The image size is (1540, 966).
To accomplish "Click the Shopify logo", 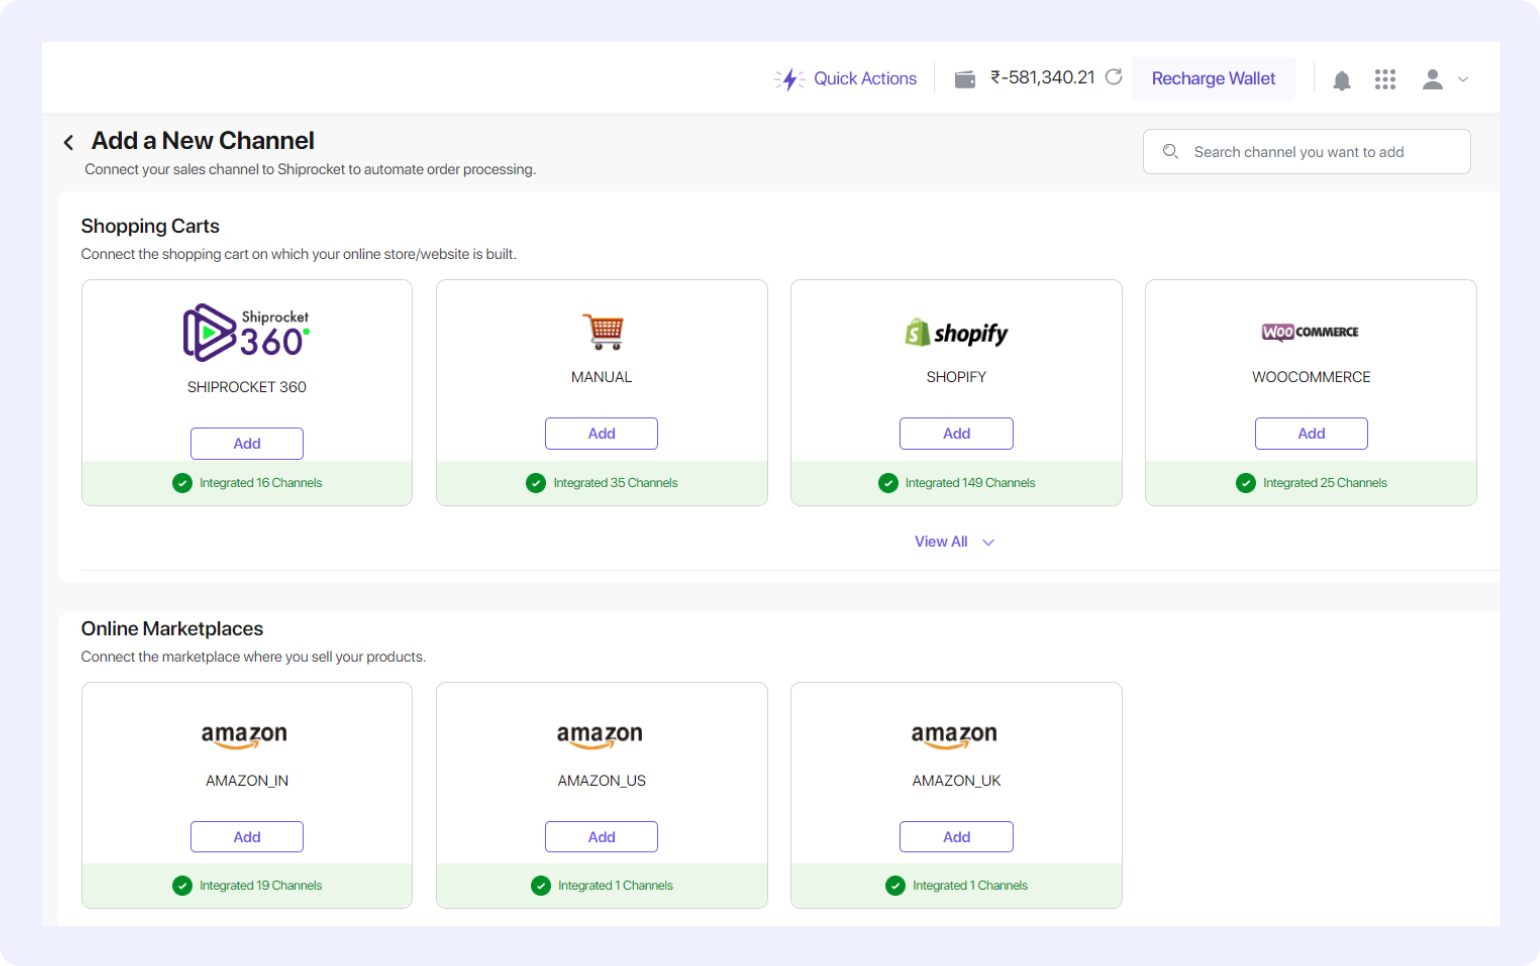I will pyautogui.click(x=956, y=333).
